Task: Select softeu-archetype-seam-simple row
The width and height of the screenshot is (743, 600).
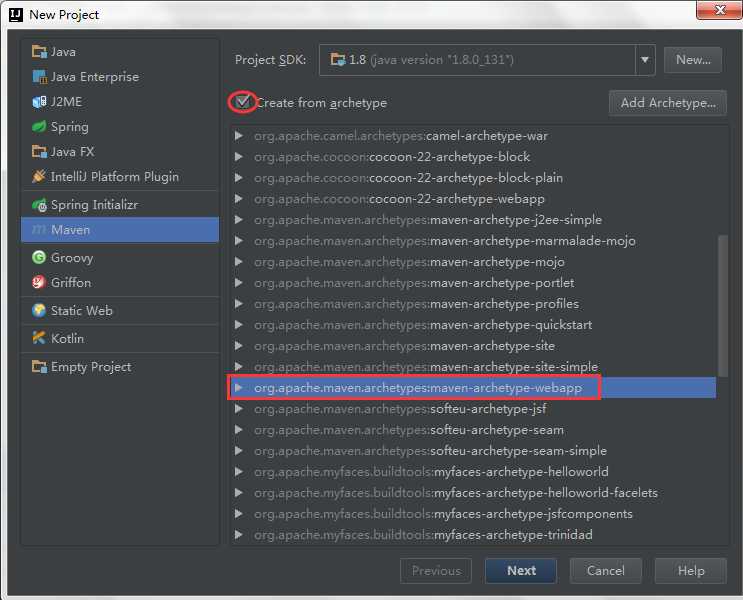Action: pyautogui.click(x=474, y=451)
